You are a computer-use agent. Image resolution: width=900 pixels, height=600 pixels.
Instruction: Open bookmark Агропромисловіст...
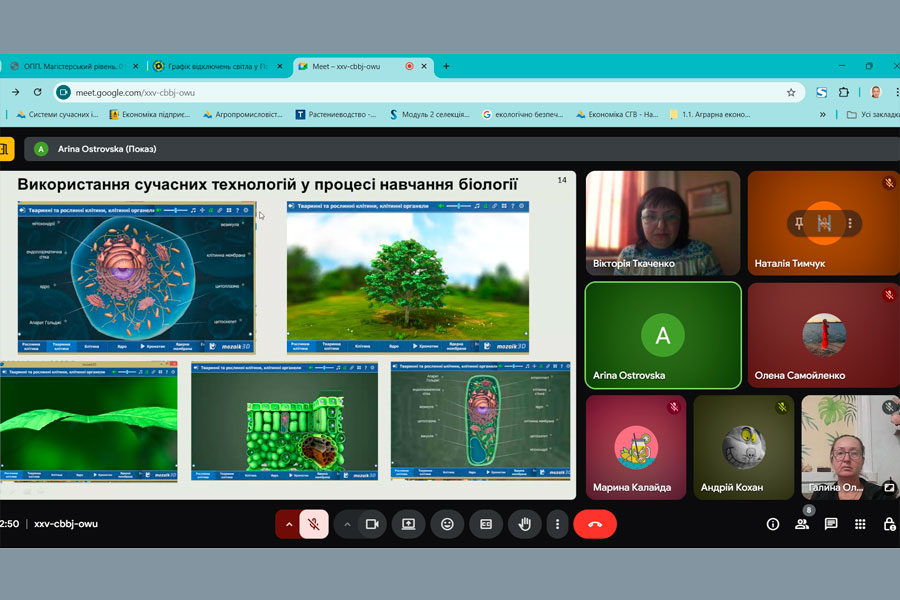coord(242,115)
